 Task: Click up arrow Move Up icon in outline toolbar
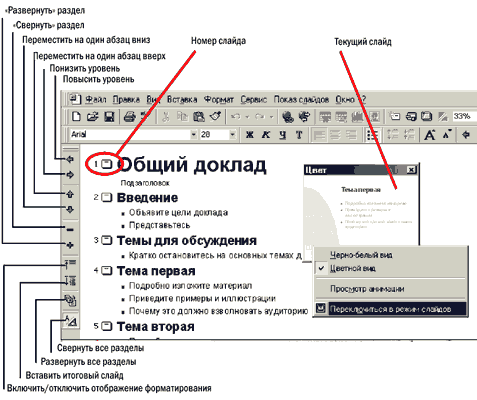(x=70, y=194)
